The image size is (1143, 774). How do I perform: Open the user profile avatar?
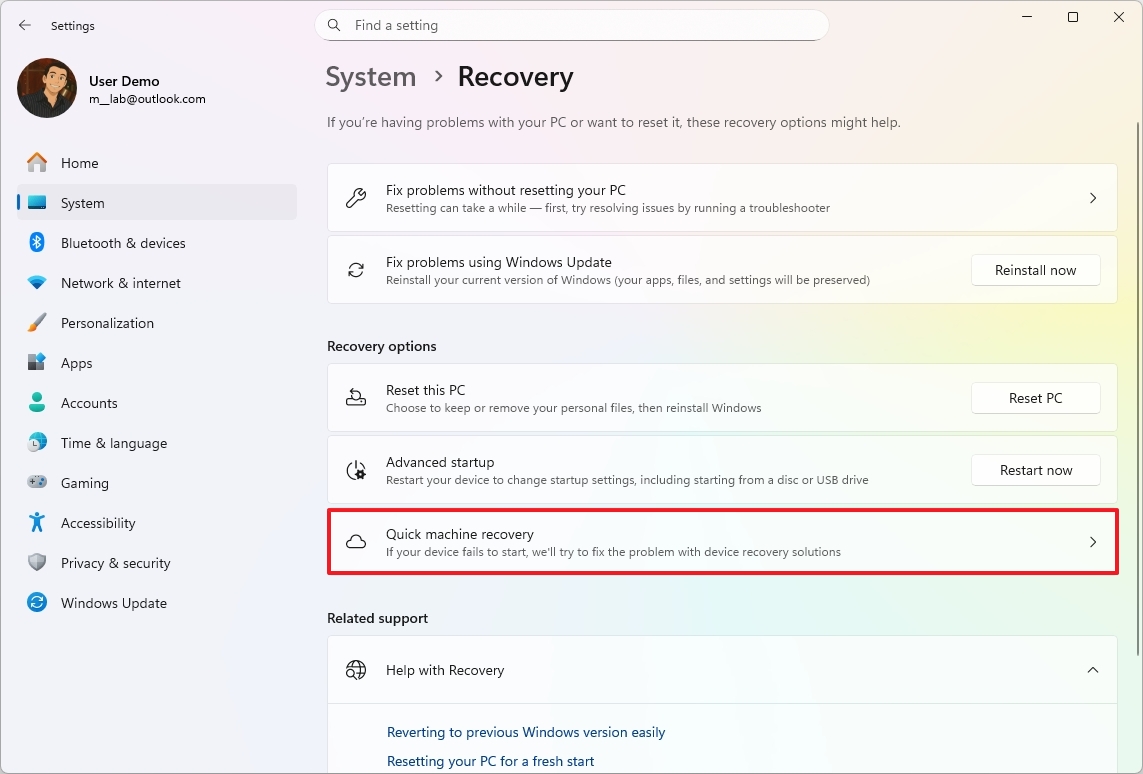[x=46, y=88]
